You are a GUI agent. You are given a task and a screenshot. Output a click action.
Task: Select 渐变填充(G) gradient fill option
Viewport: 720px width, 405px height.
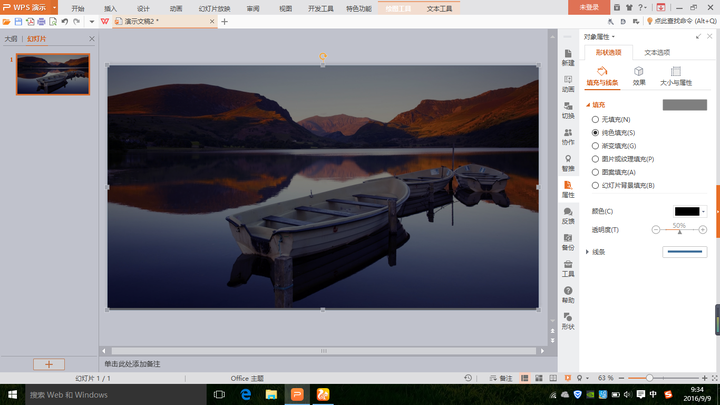614,146
